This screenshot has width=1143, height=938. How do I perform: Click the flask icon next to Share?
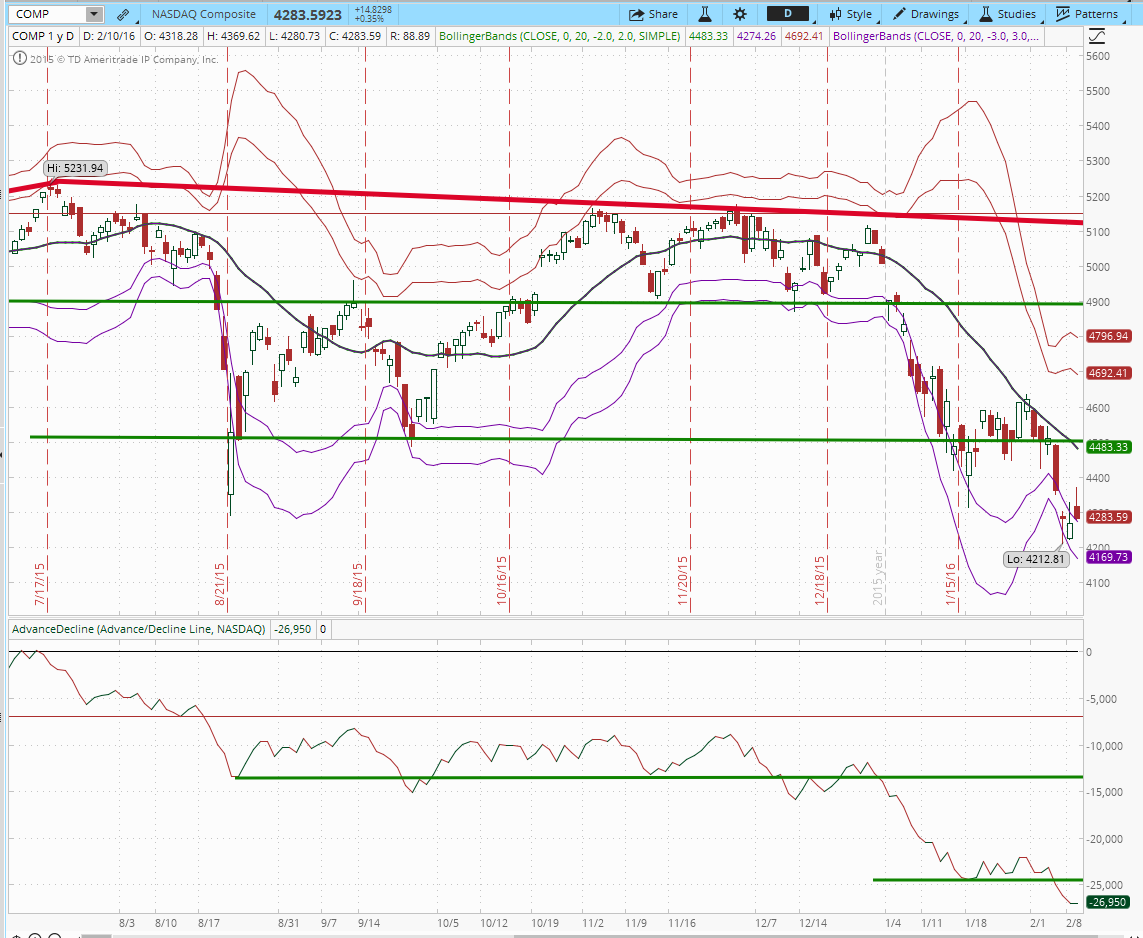703,14
